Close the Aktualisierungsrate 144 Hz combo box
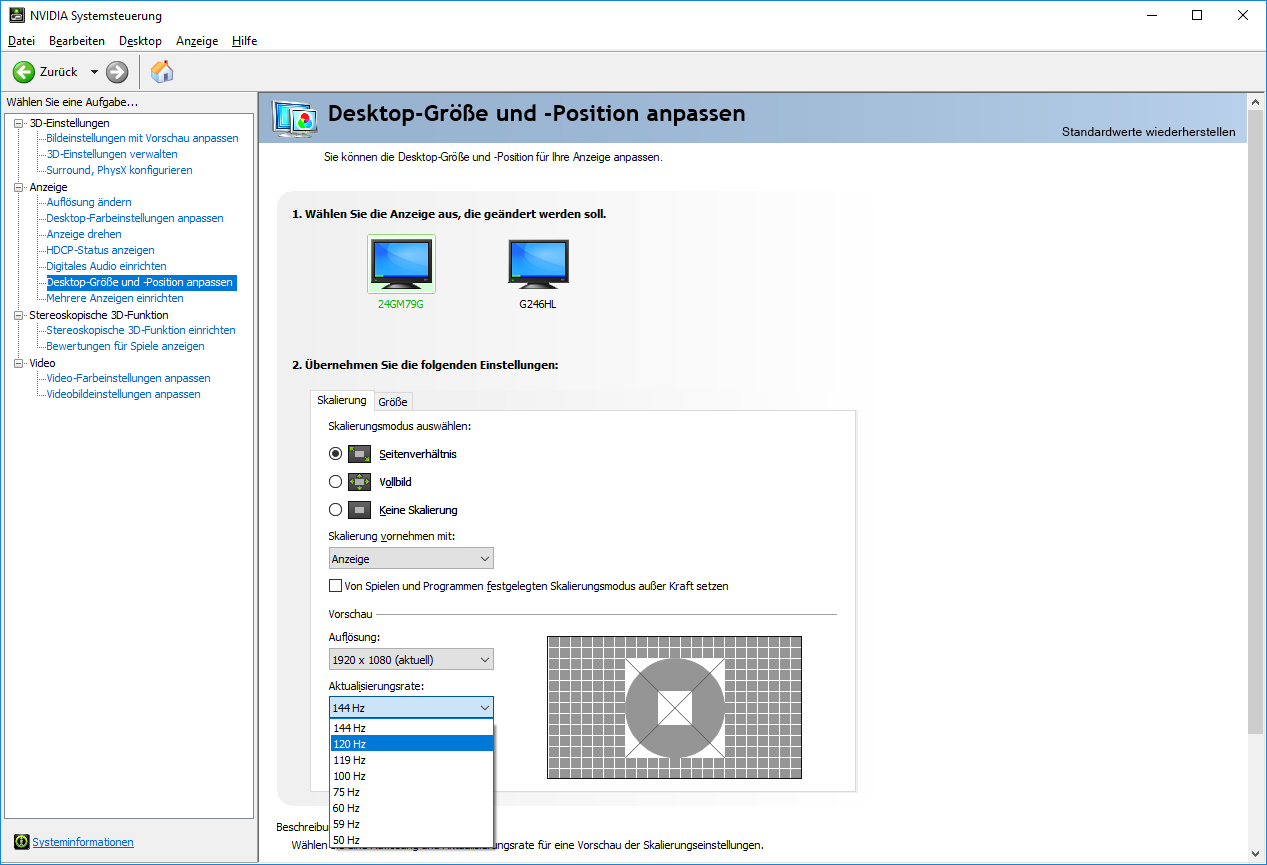Image resolution: width=1267 pixels, height=865 pixels. (411, 708)
